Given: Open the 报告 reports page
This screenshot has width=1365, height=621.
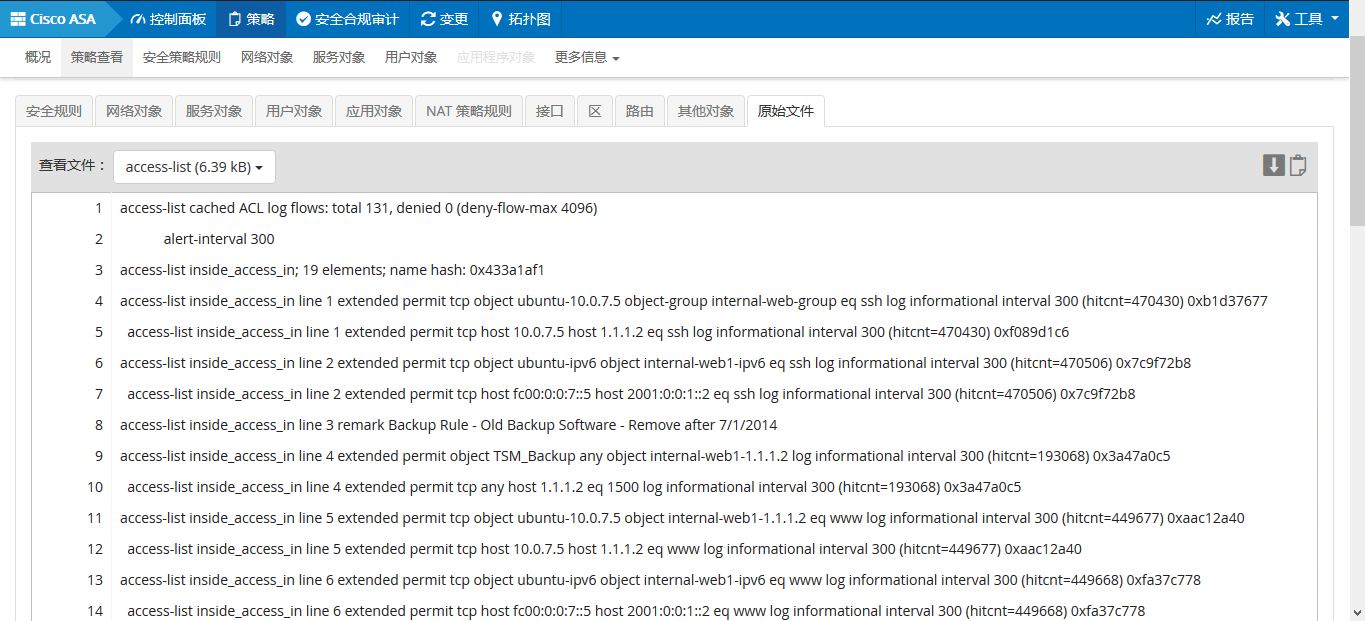Looking at the screenshot, I should pyautogui.click(x=1230, y=19).
